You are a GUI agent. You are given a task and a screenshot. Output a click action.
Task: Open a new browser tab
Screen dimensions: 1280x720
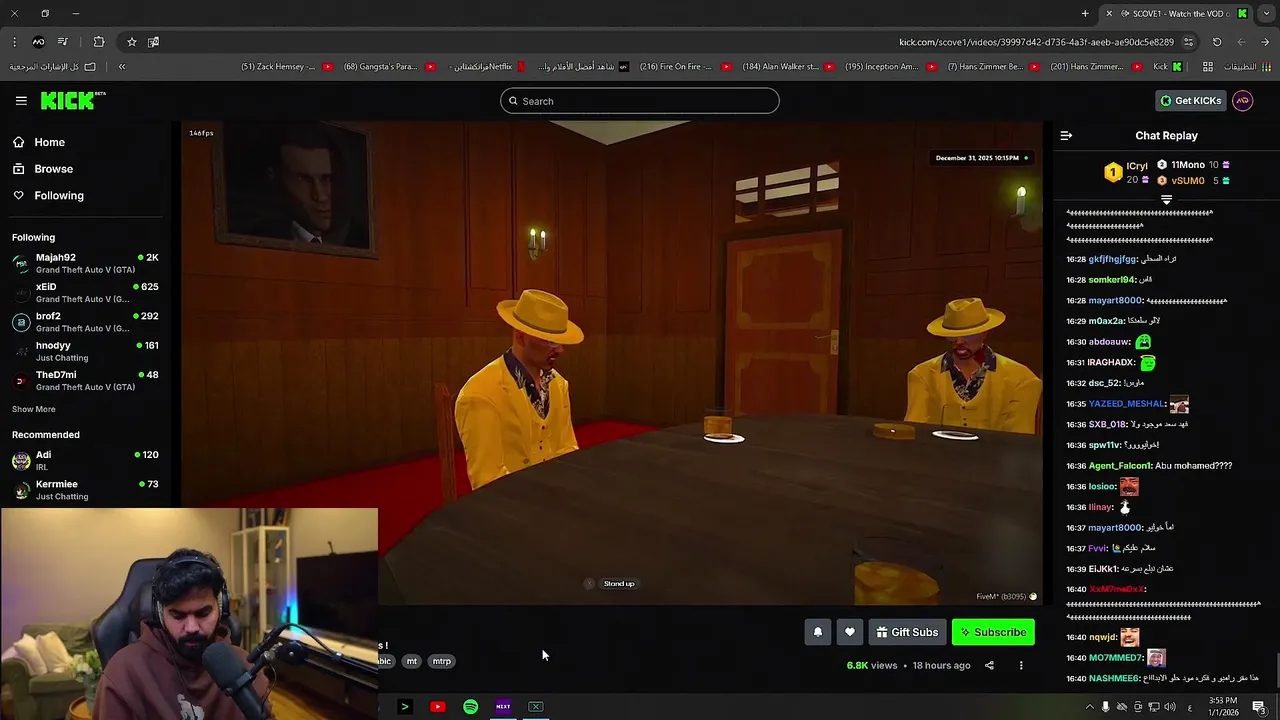[1085, 13]
